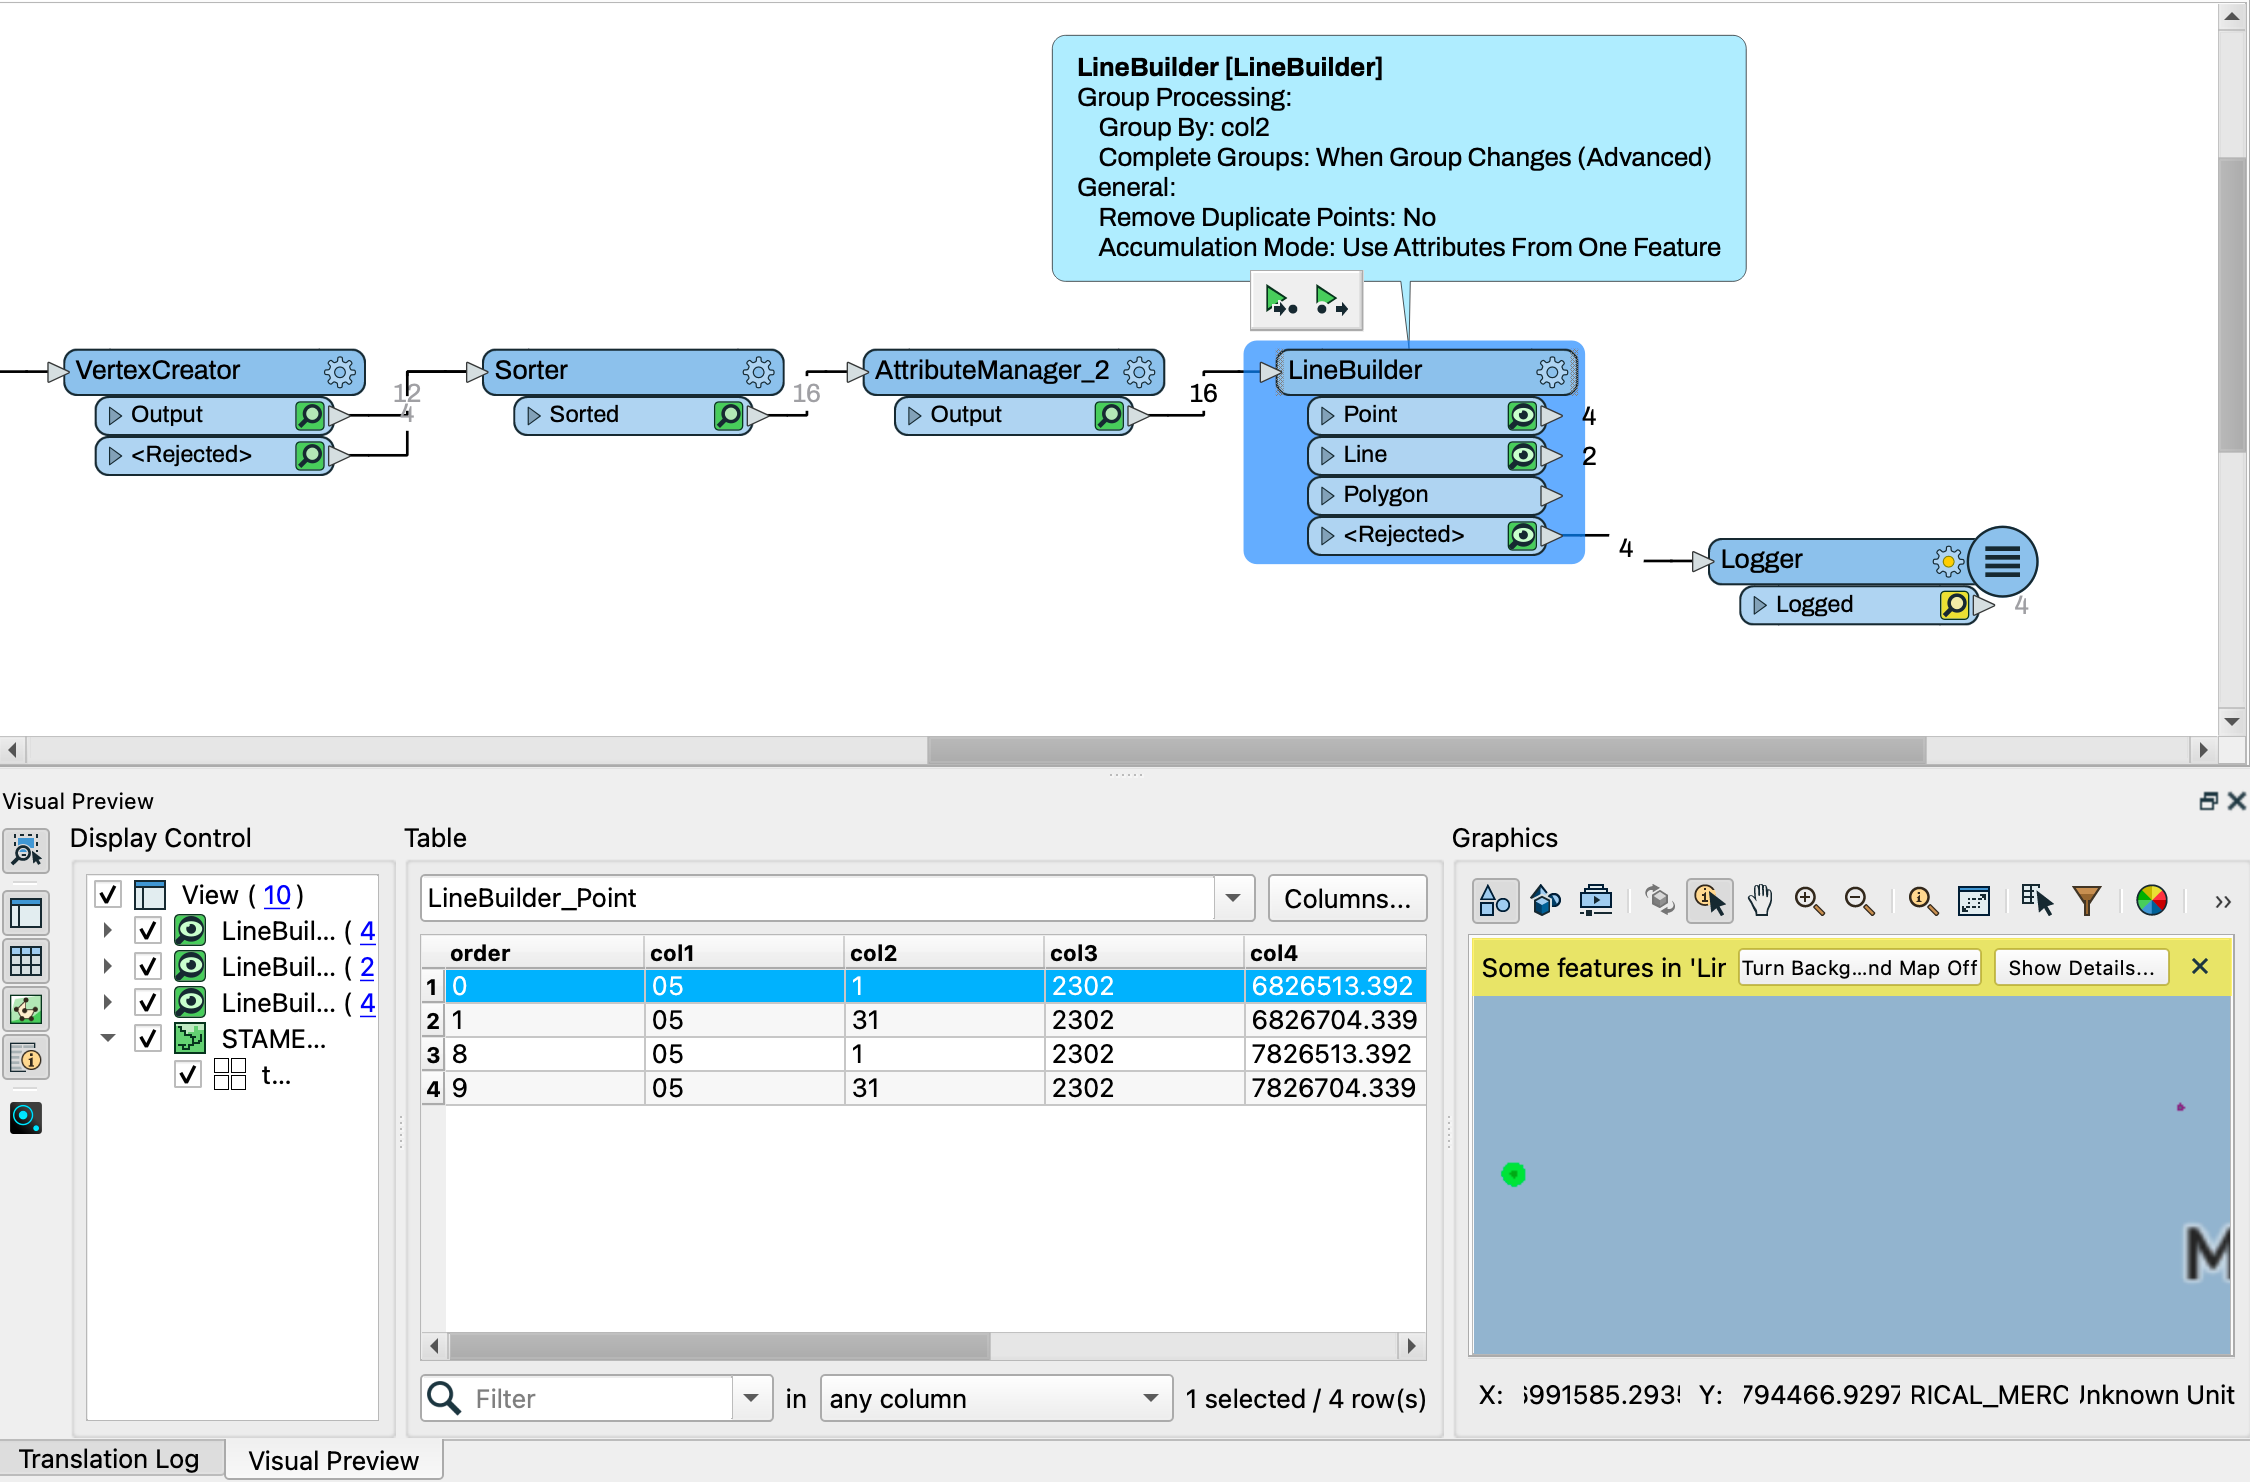This screenshot has height=1482, width=2250.
Task: Click Show Details... button
Action: click(2081, 968)
